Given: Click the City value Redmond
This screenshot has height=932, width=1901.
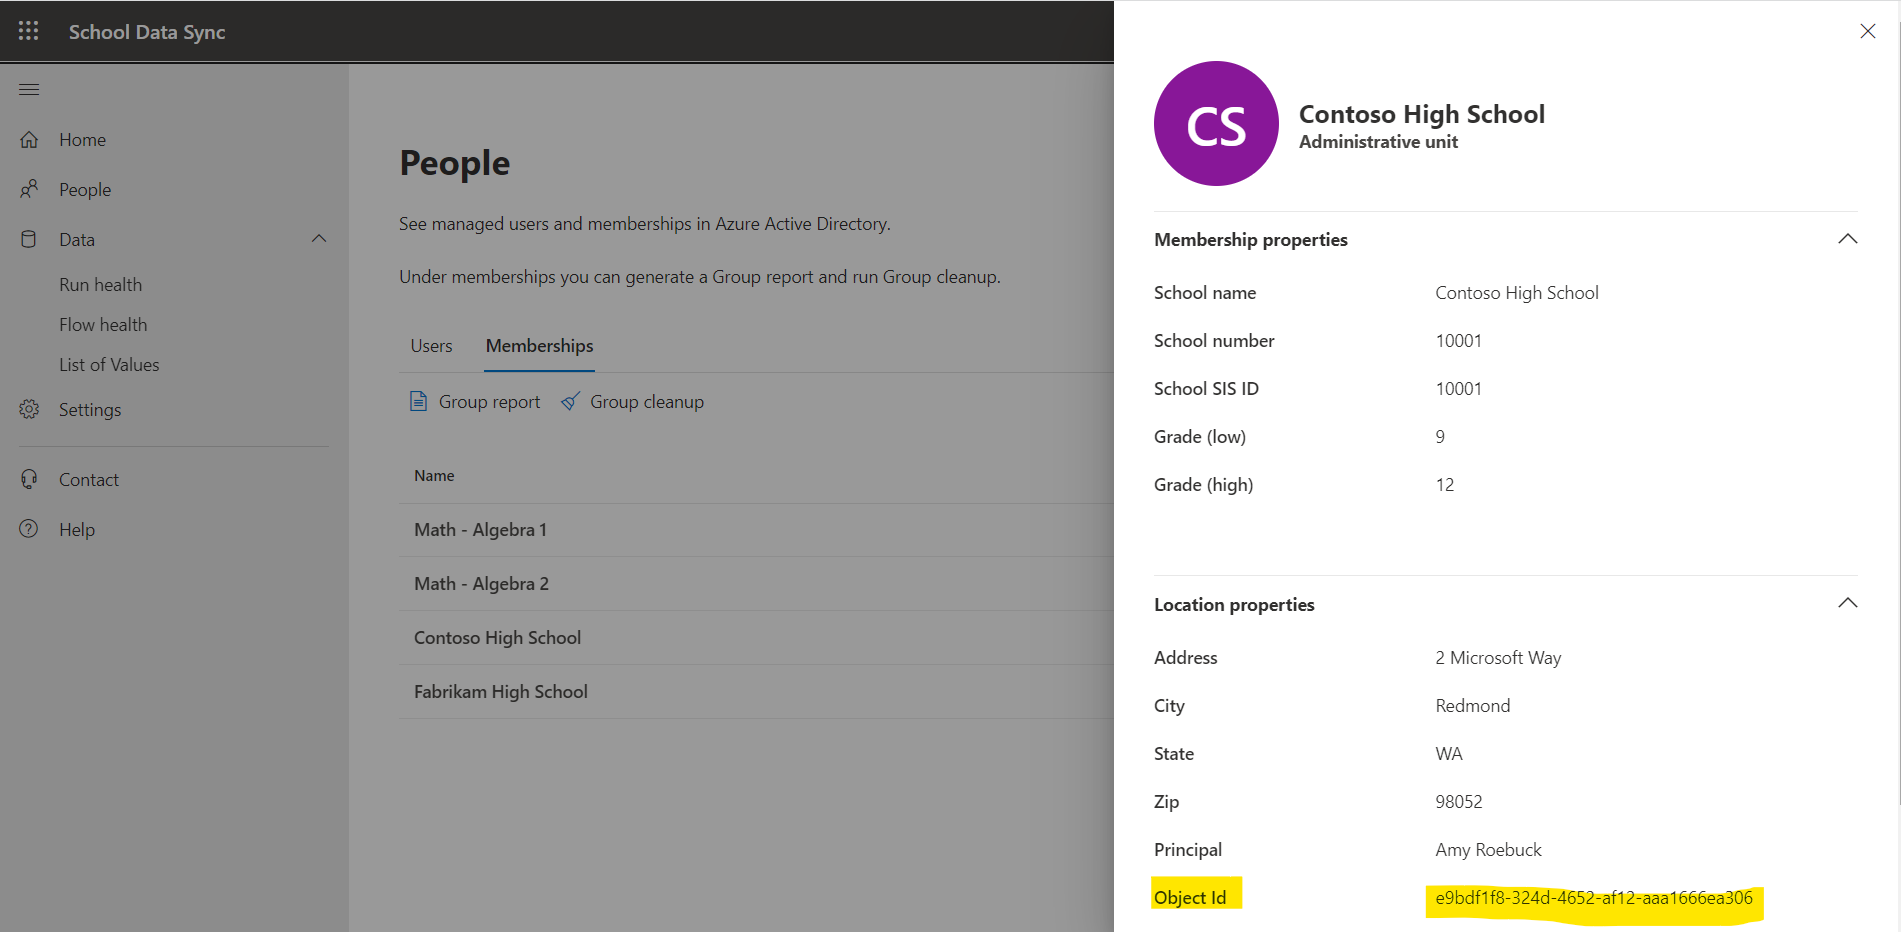Looking at the screenshot, I should click(1472, 705).
